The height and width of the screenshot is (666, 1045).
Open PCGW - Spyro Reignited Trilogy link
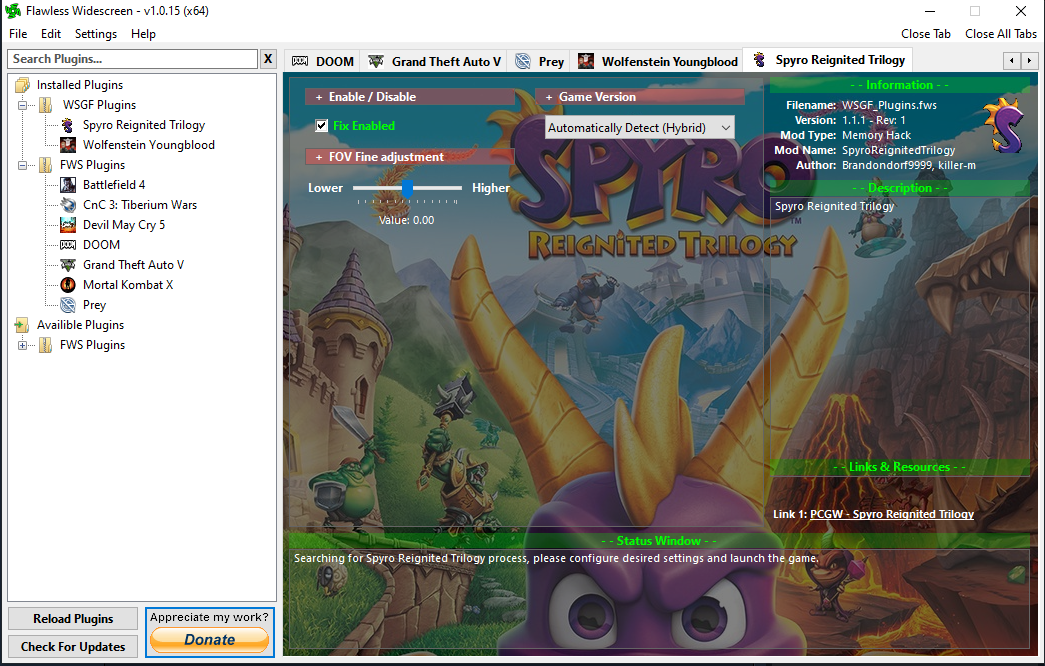[892, 514]
